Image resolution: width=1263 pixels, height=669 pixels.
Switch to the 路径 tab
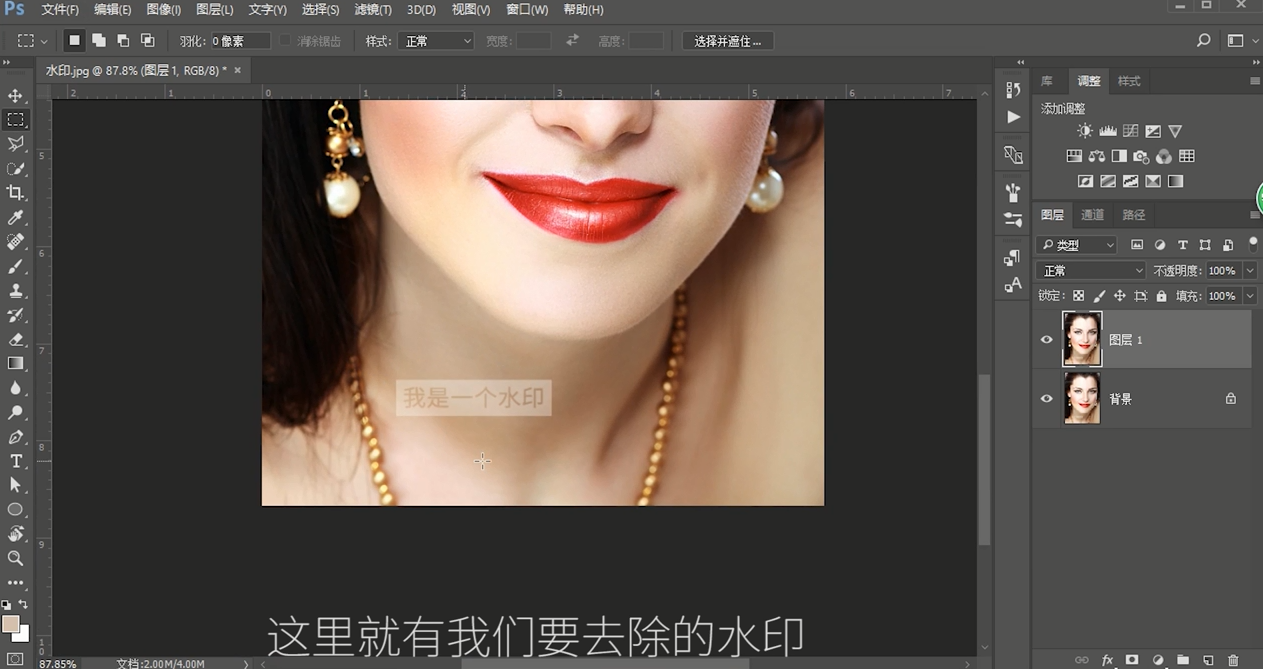coord(1133,215)
